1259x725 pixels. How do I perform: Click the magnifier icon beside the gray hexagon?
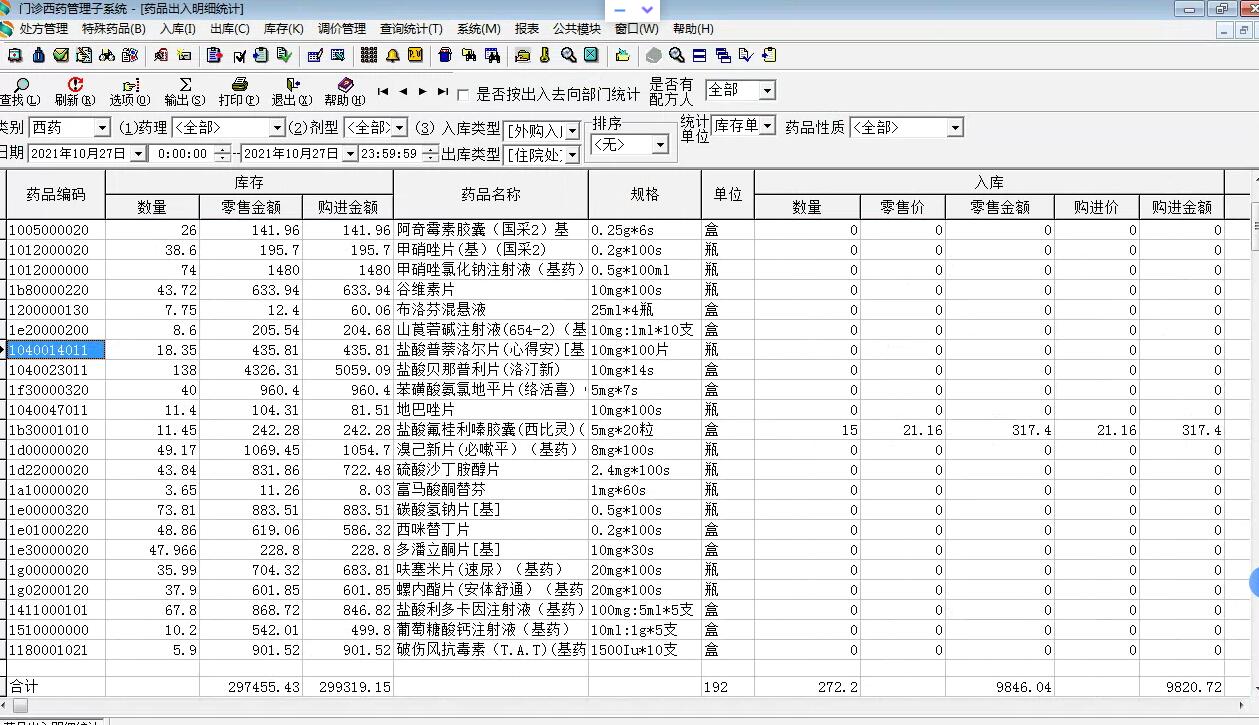pyautogui.click(x=677, y=55)
